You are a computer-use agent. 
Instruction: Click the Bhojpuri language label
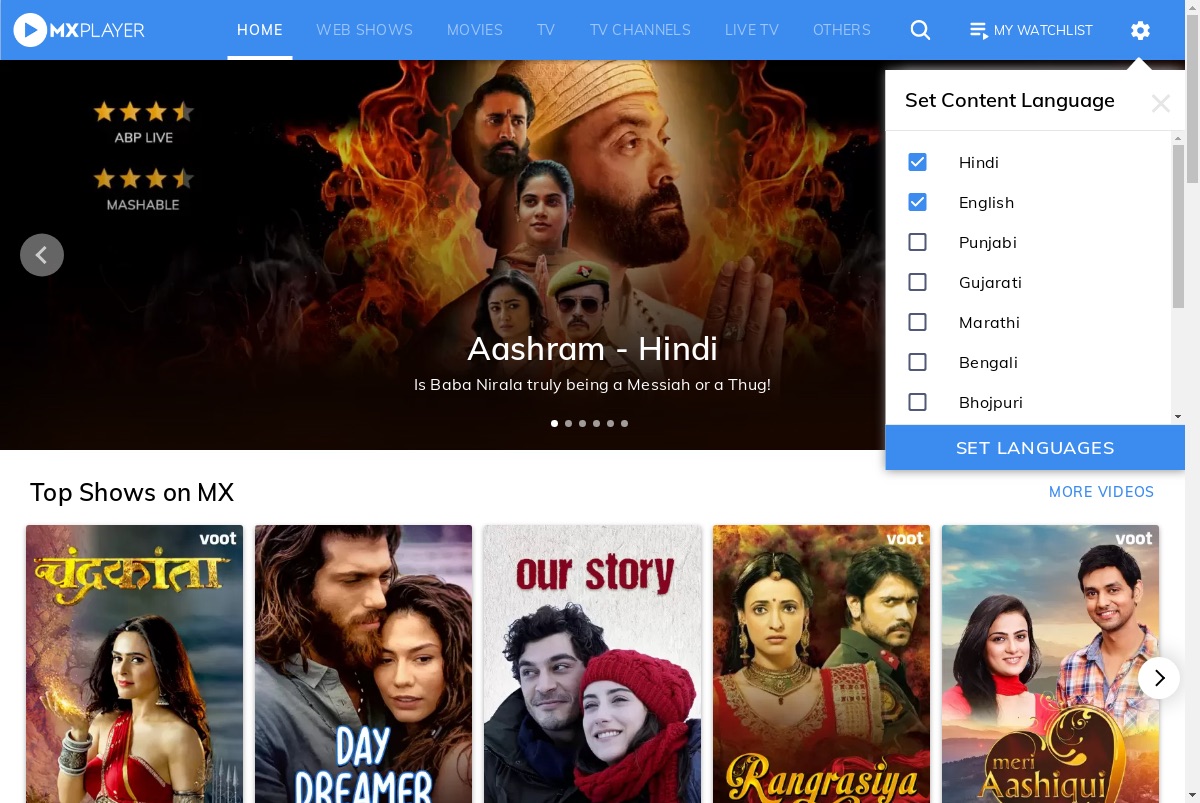991,402
